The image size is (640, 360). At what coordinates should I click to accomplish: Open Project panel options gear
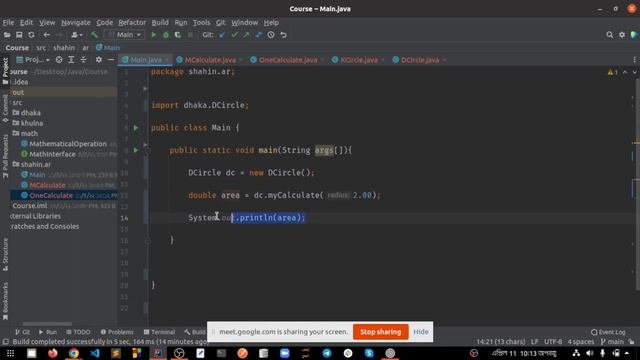98,60
